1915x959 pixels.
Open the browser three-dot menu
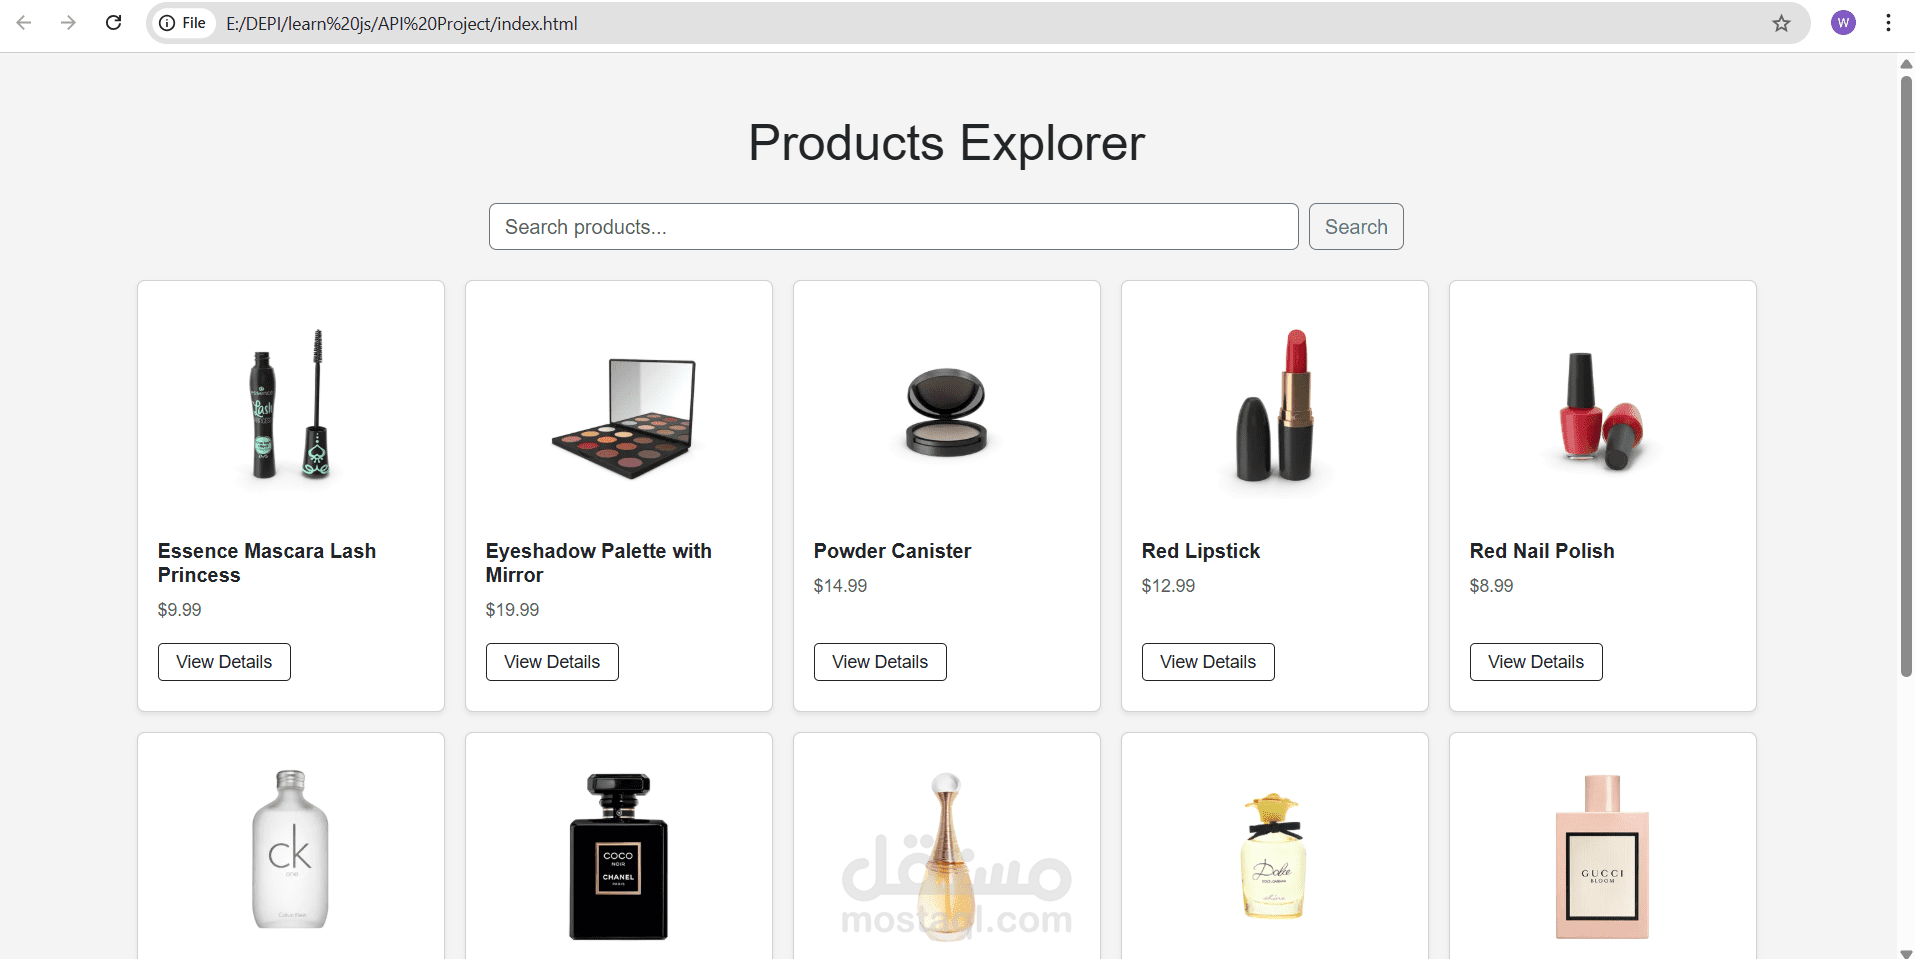[1888, 23]
